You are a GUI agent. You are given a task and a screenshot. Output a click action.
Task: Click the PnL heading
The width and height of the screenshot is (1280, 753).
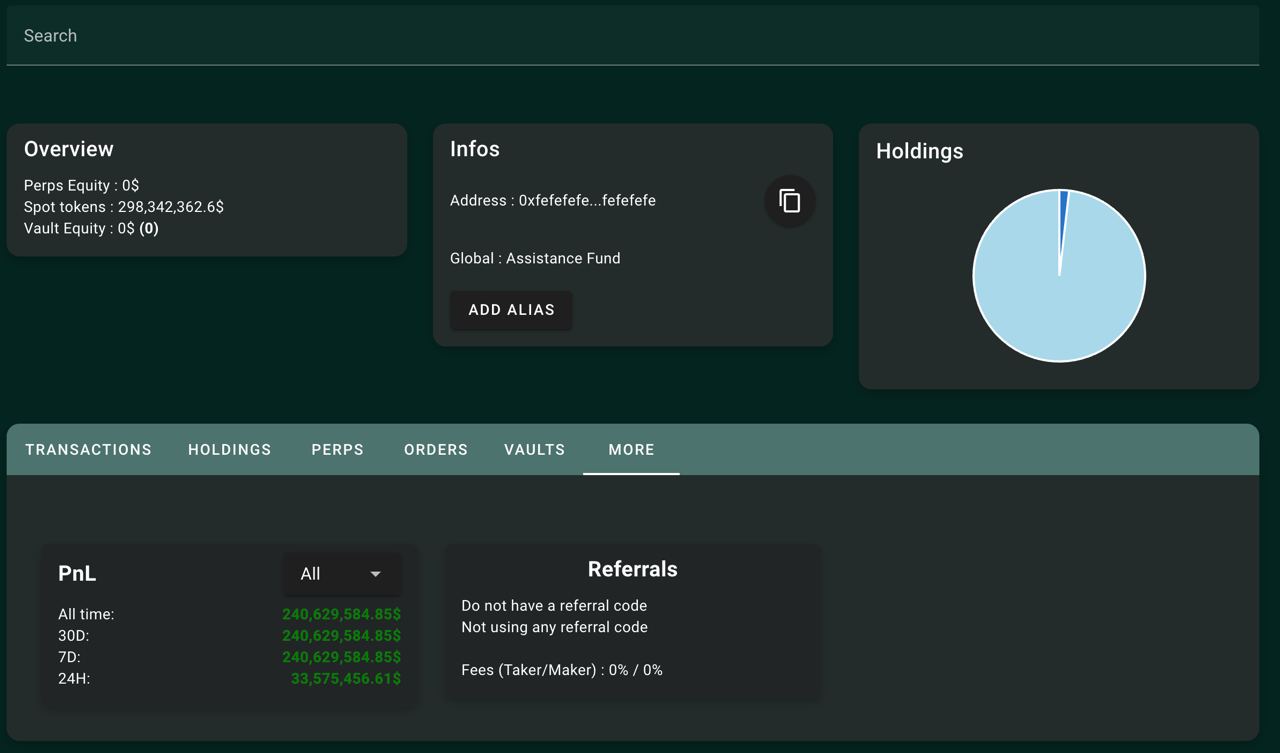click(77, 574)
